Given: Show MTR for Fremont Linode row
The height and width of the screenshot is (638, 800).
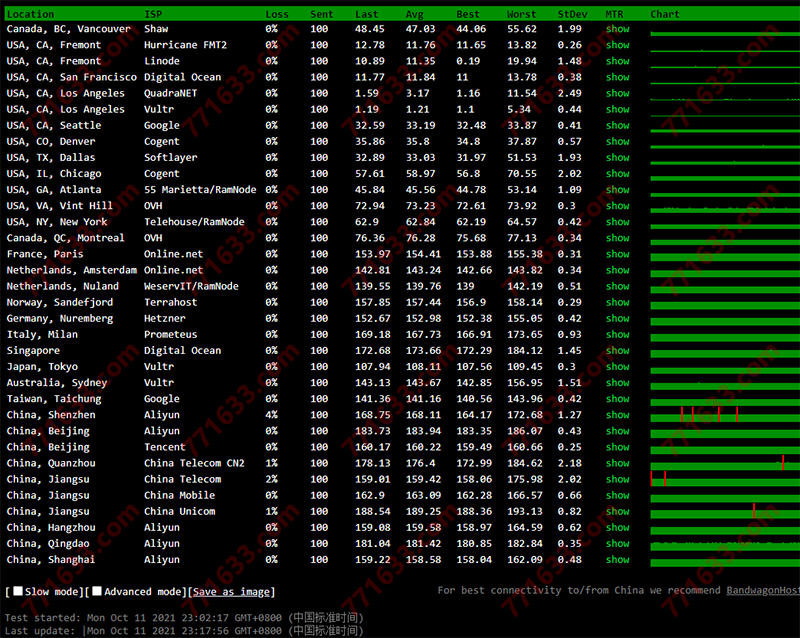Looking at the screenshot, I should pyautogui.click(x=617, y=61).
